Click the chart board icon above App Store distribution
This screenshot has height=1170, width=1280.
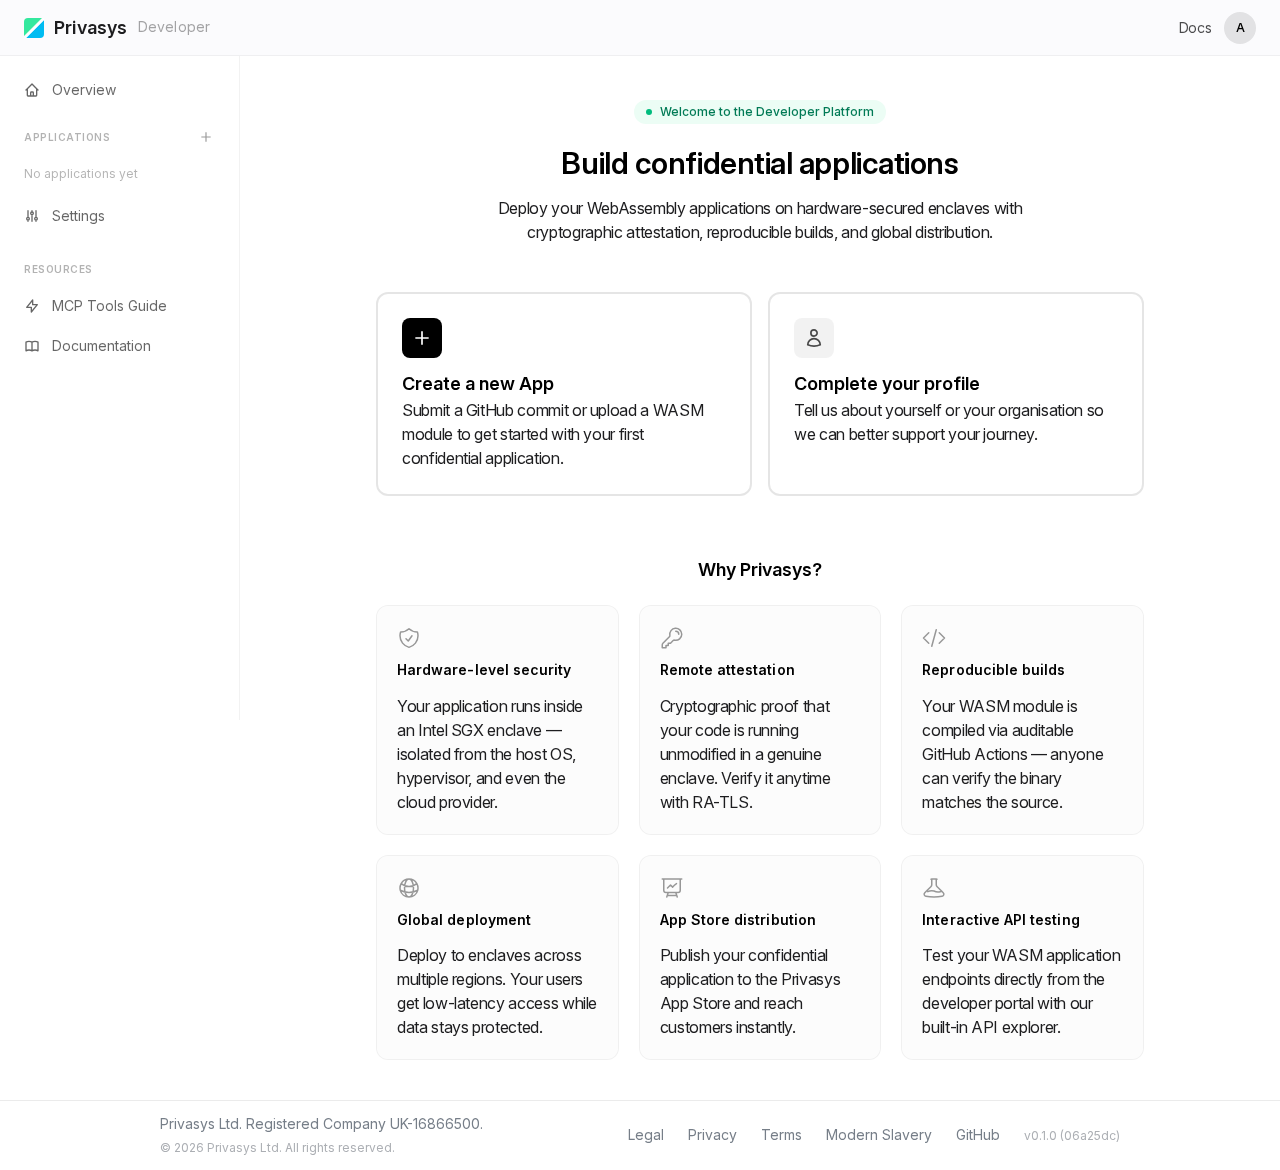[x=672, y=888]
